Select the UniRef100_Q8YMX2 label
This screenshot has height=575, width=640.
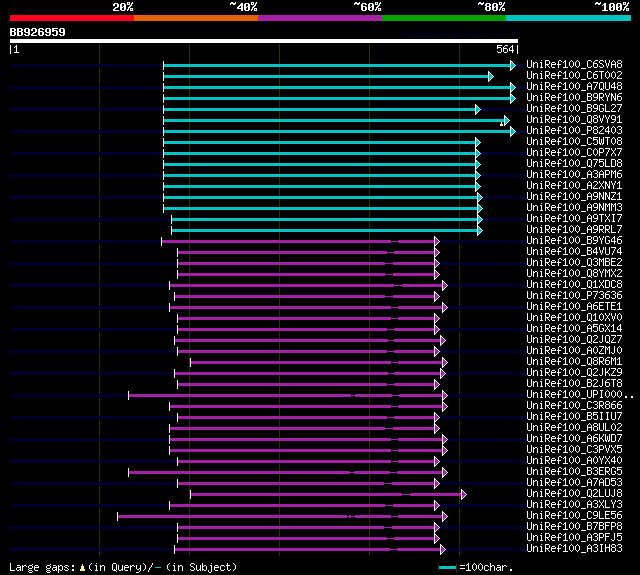tap(574, 274)
